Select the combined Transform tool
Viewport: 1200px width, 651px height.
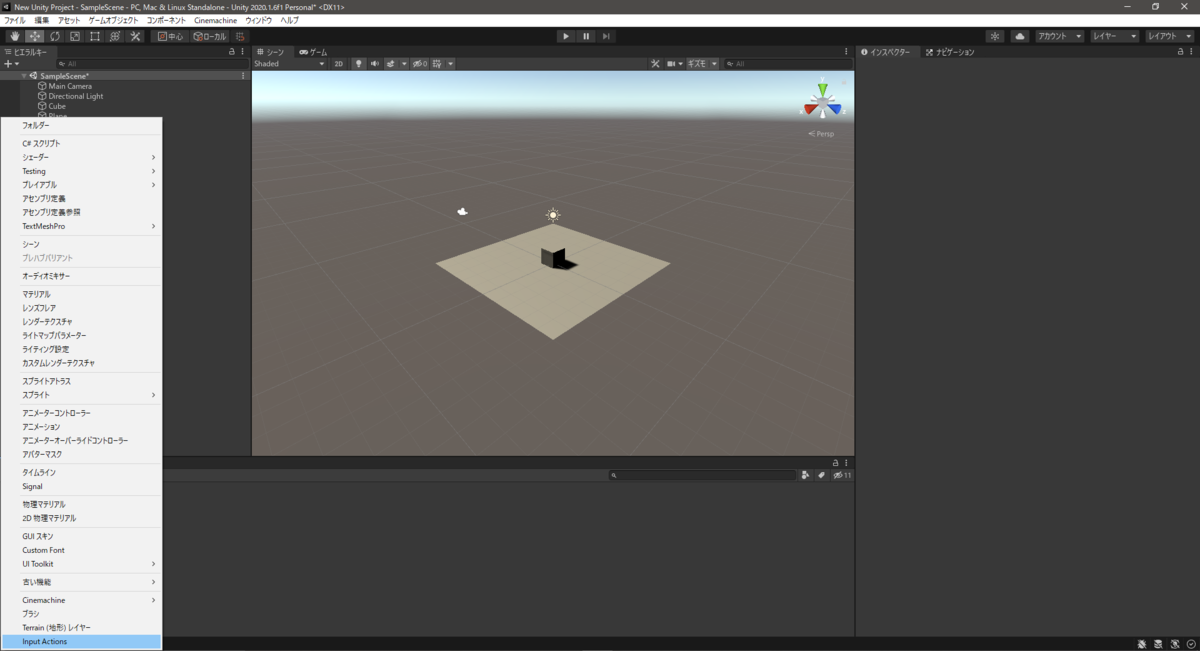tap(115, 36)
